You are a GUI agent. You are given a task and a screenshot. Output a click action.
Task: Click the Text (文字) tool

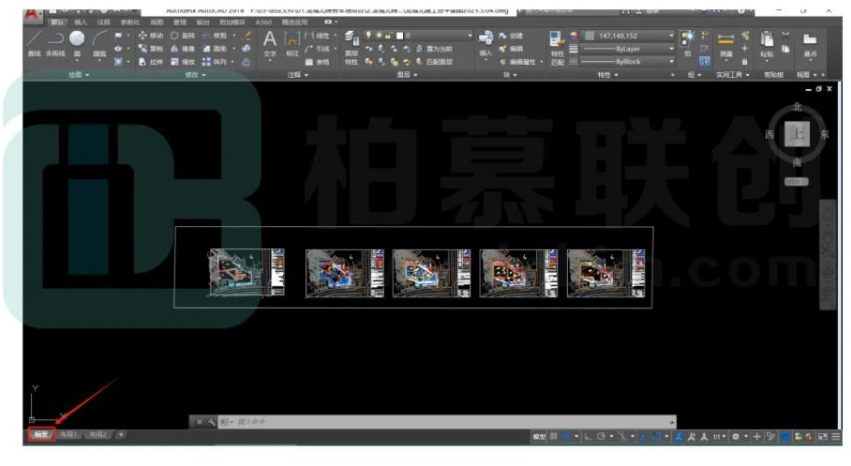point(270,43)
